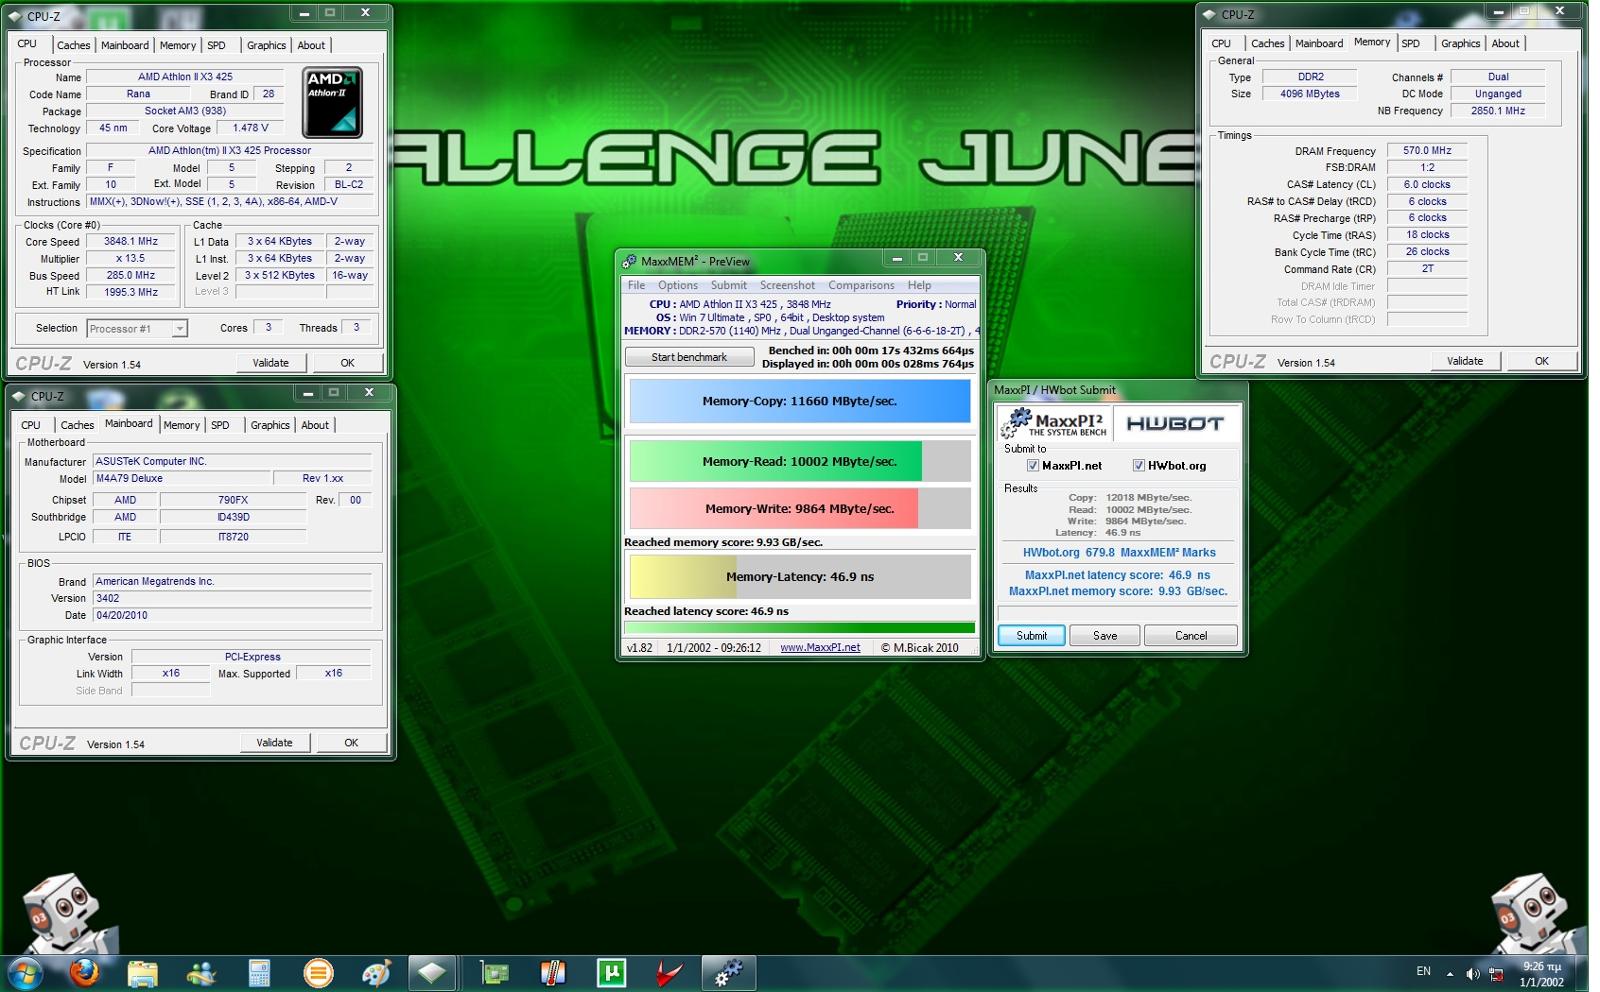1600x992 pixels.
Task: Click the HWBOT logo in submit dialog
Action: tap(1175, 423)
